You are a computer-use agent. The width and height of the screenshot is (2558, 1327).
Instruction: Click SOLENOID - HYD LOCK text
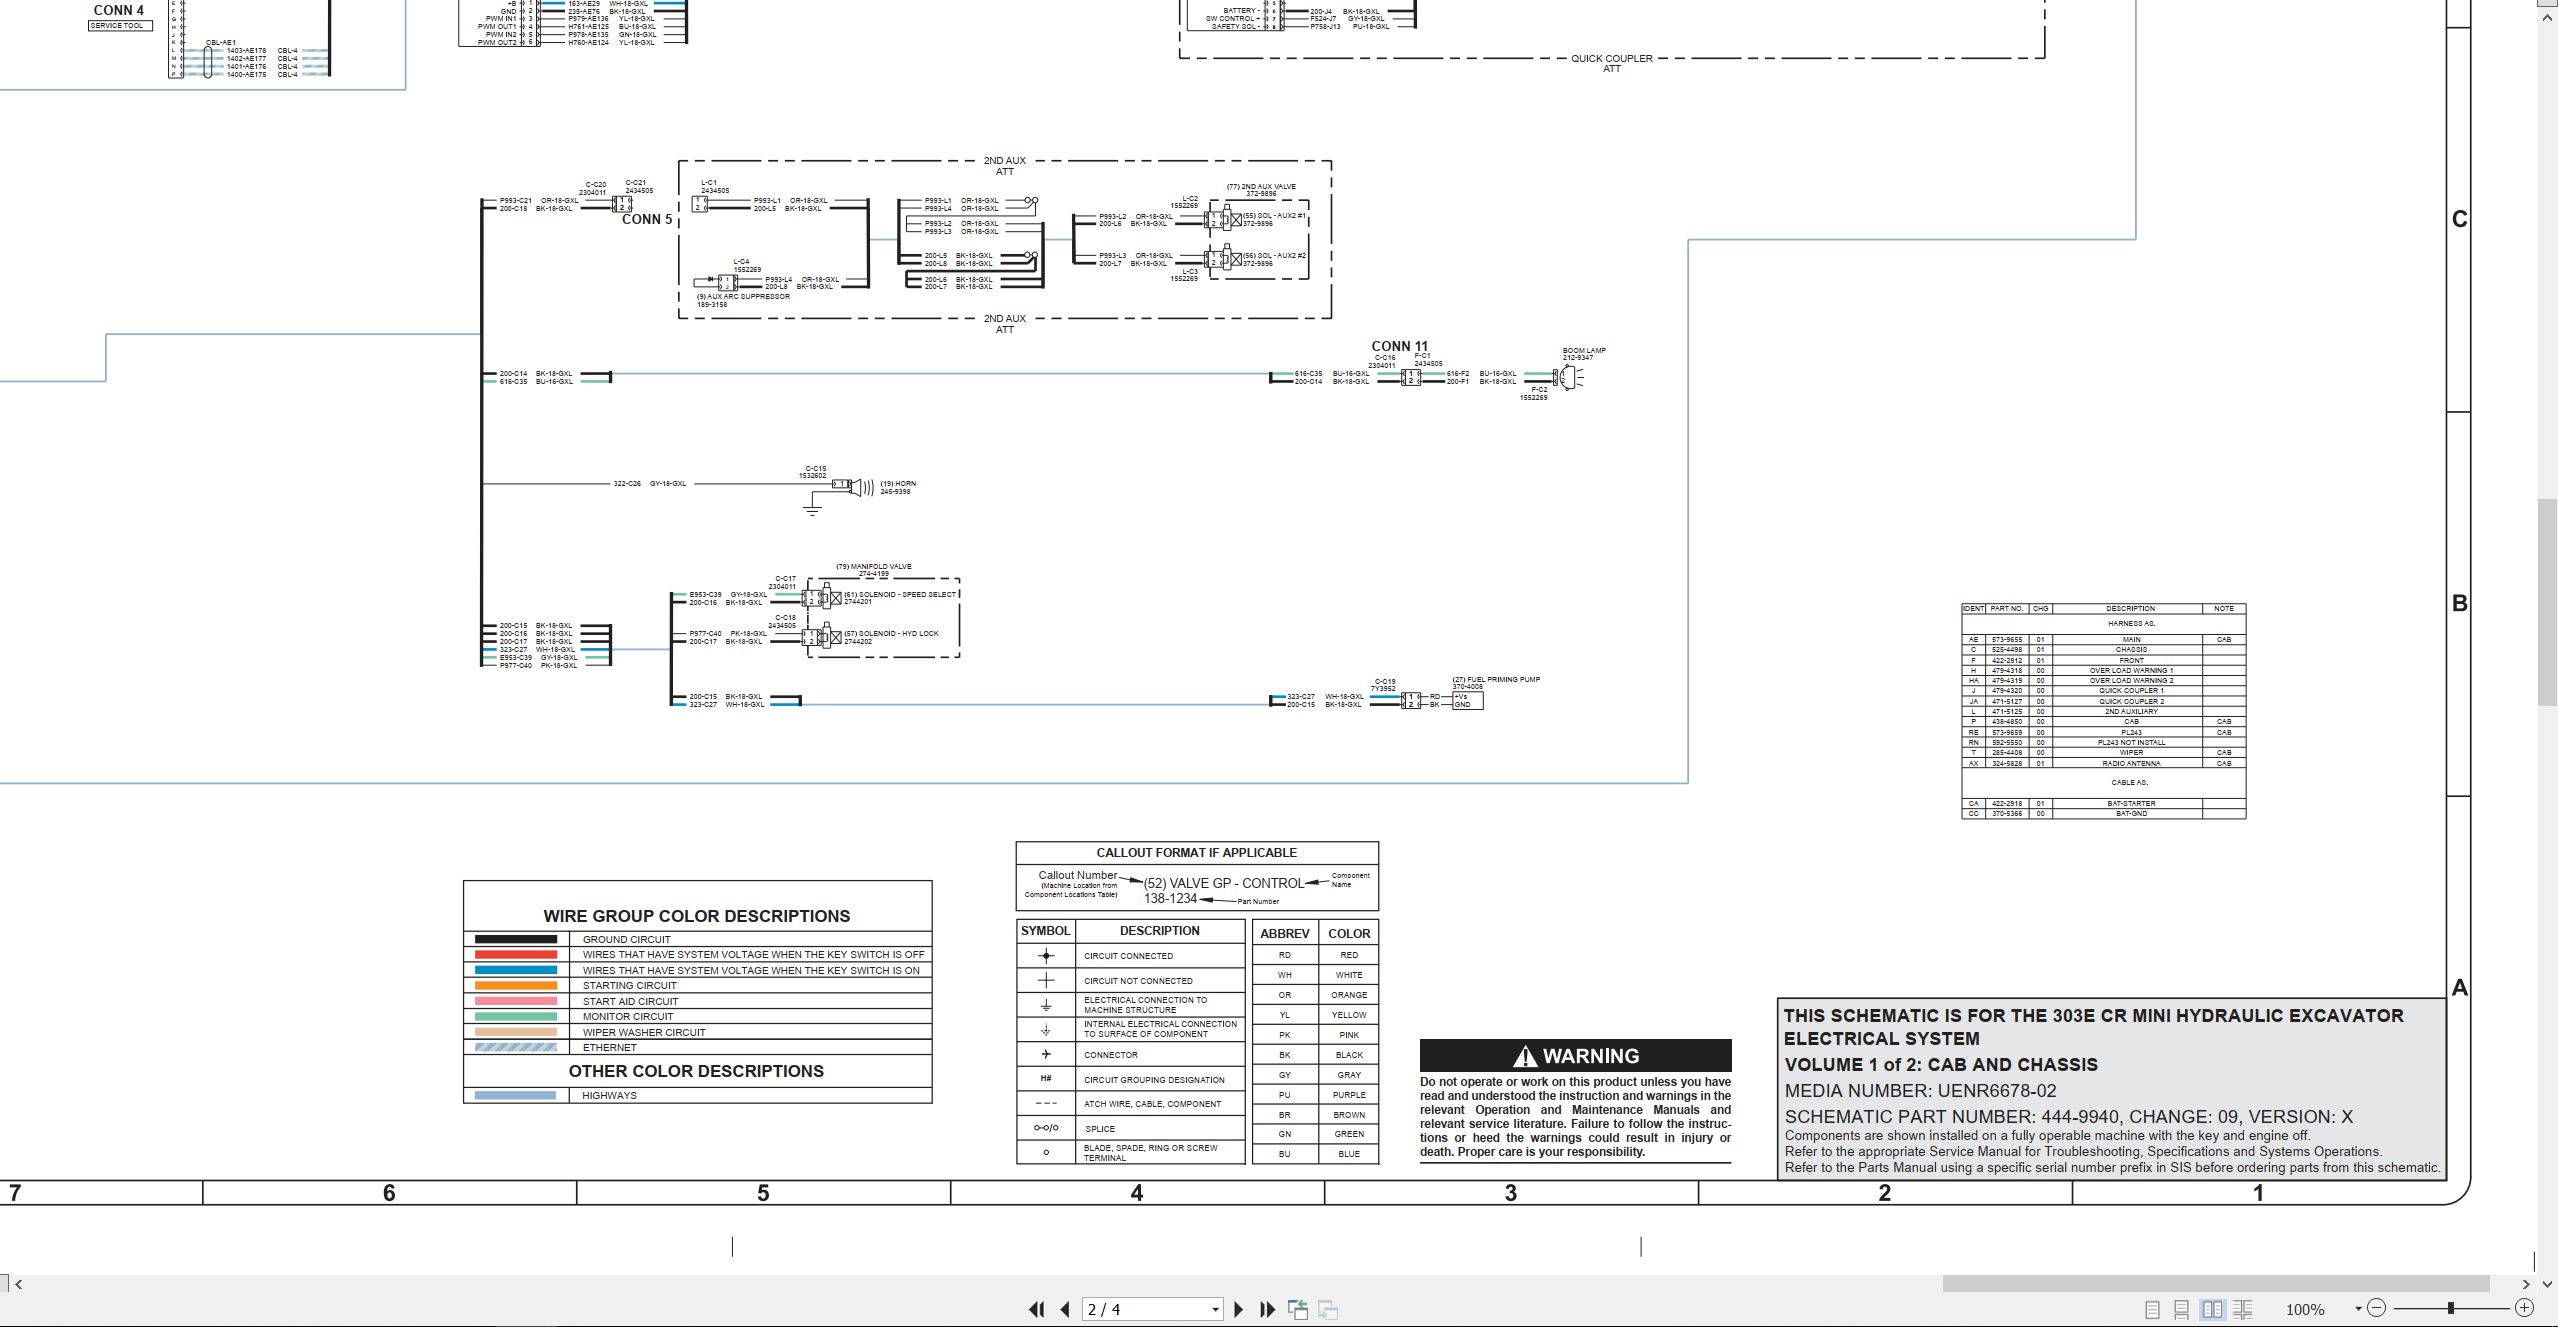tap(898, 633)
